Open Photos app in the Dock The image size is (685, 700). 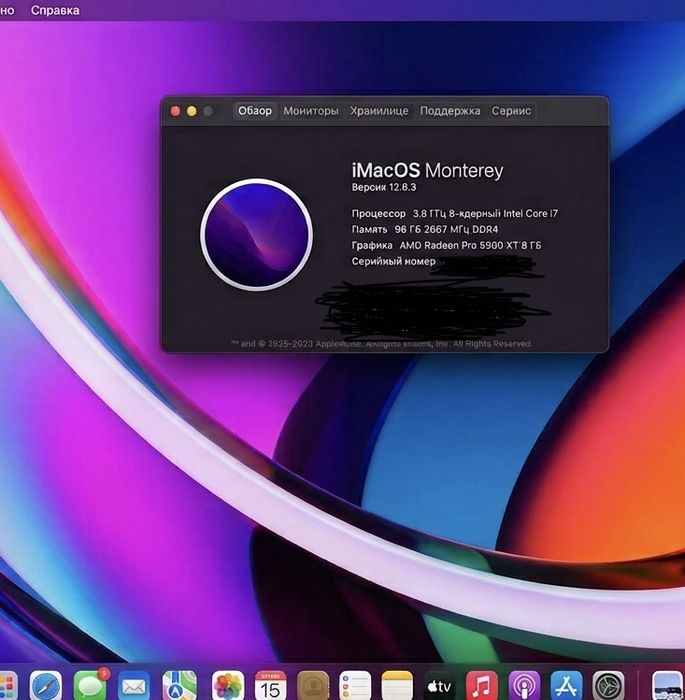tap(228, 686)
